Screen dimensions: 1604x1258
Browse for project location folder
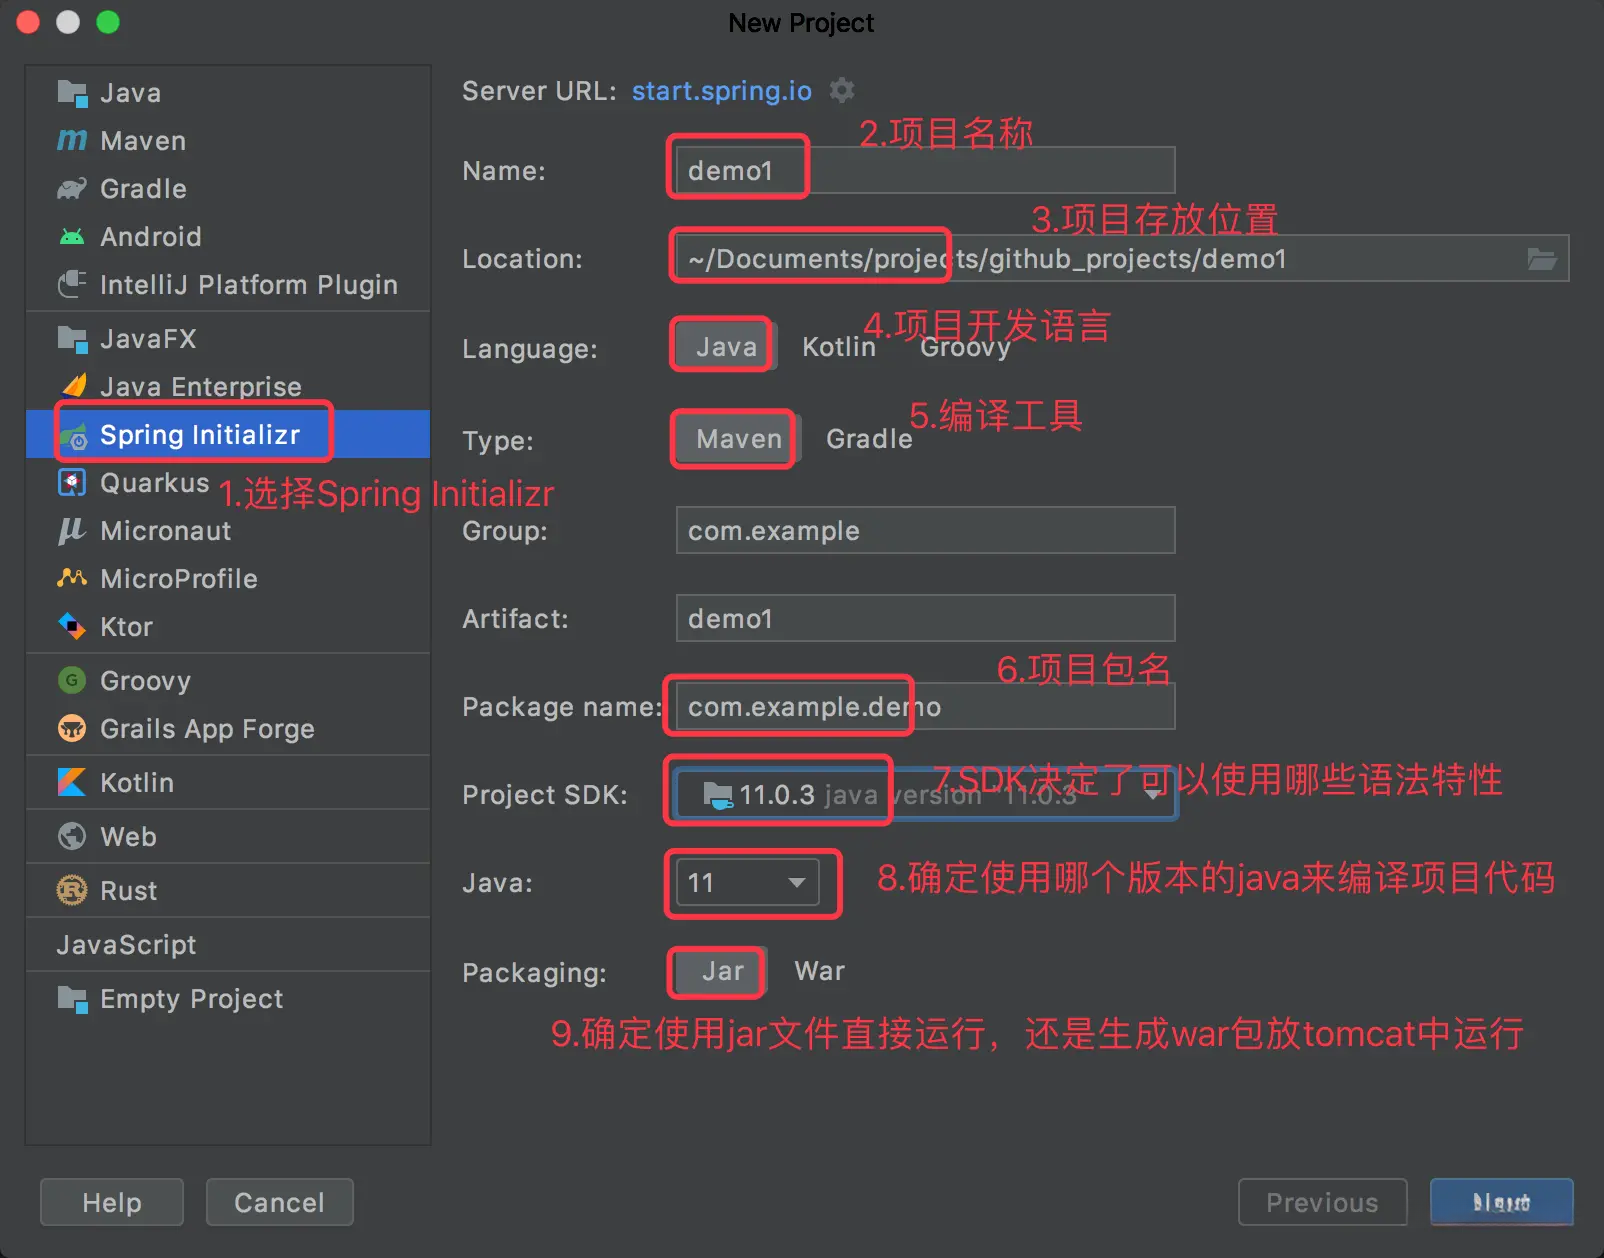(1542, 259)
